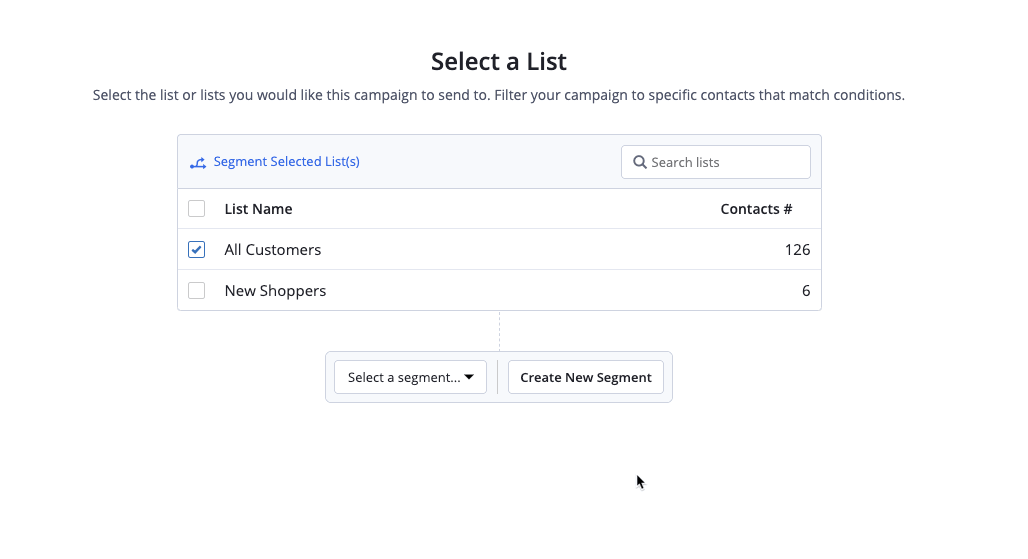The height and width of the screenshot is (559, 1028).
Task: Click the 6 contacts count for New Shoppers
Action: point(806,290)
